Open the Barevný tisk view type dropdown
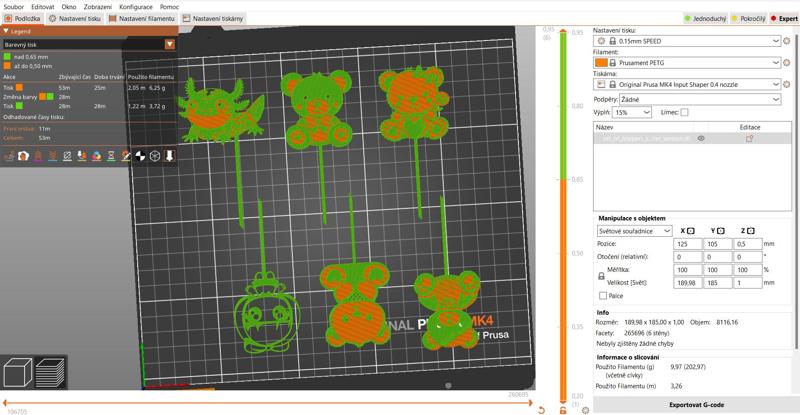 coord(89,44)
